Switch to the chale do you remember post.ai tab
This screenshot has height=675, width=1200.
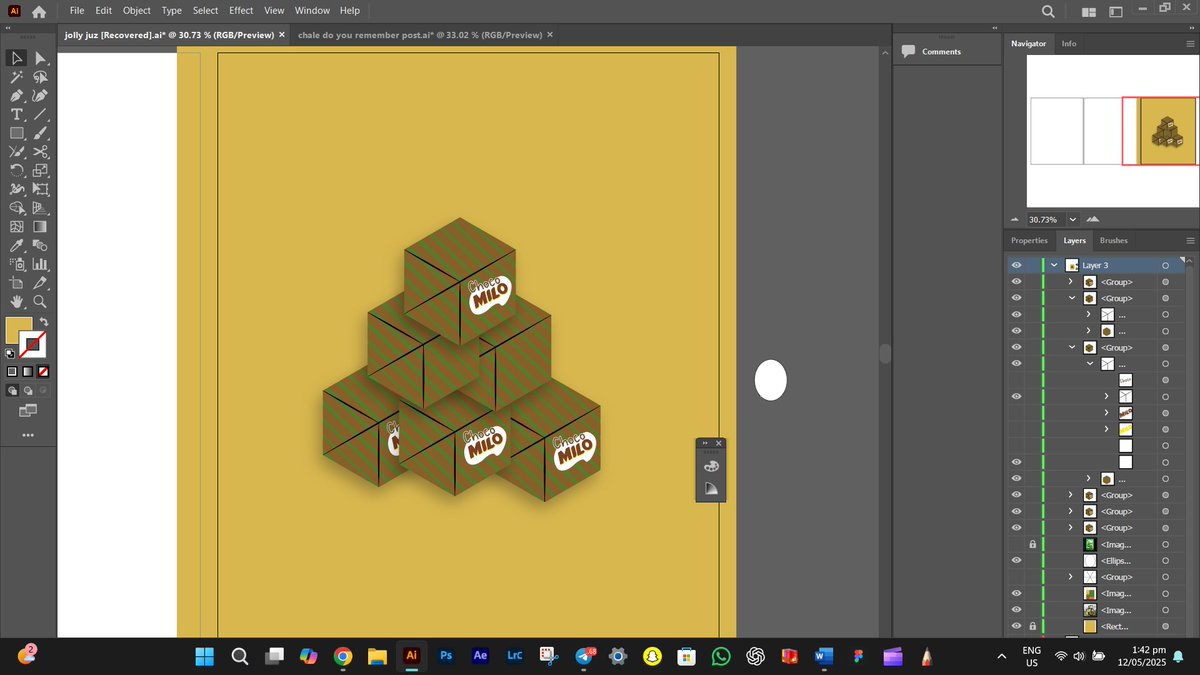pyautogui.click(x=420, y=34)
